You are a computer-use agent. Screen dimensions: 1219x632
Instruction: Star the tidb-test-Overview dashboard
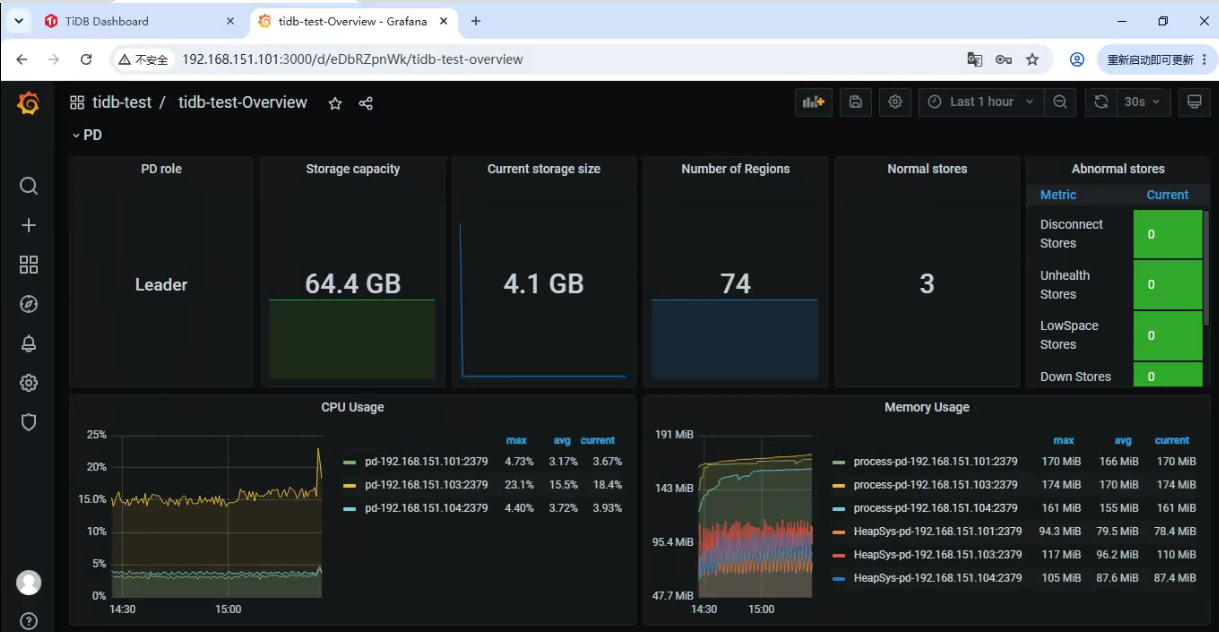[x=335, y=103]
